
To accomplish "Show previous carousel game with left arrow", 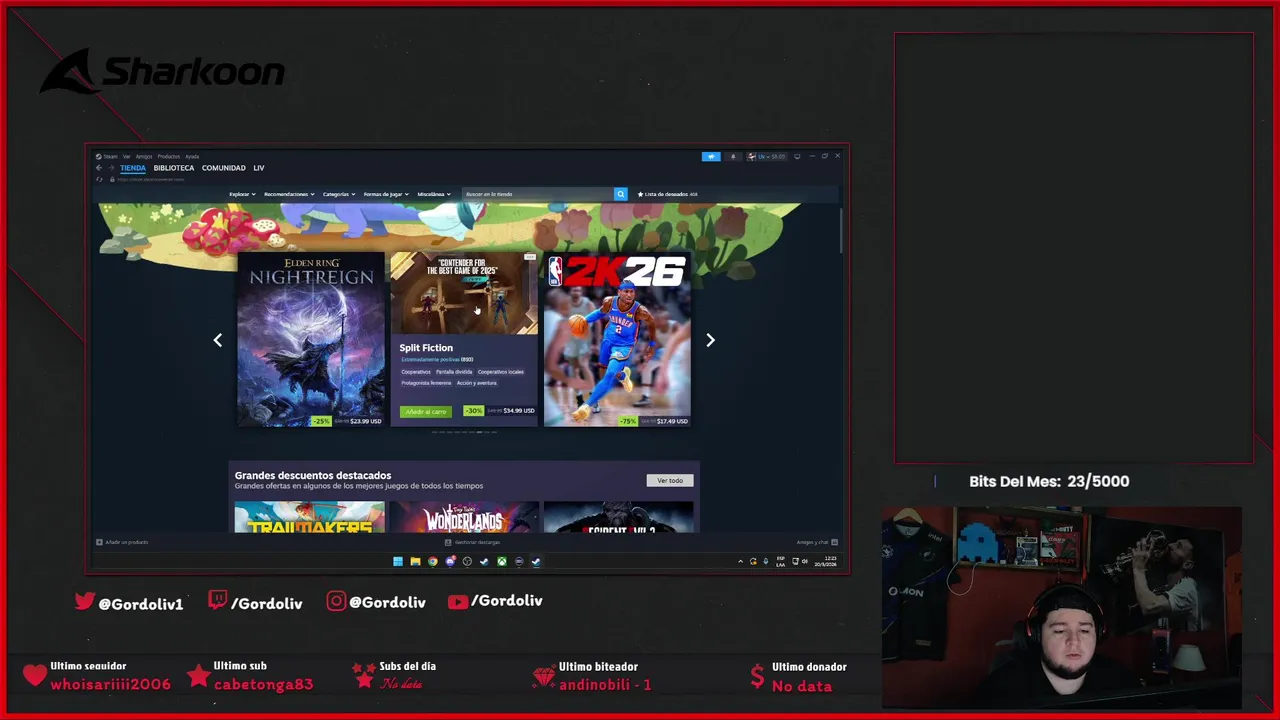I will 218,340.
